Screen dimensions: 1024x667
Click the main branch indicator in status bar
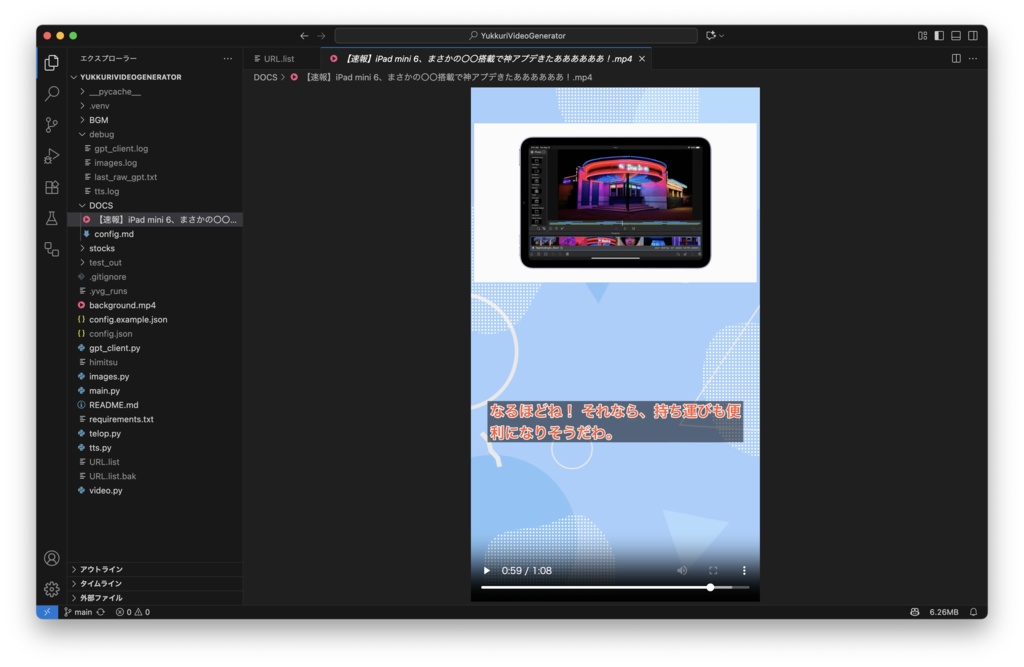[x=78, y=611]
